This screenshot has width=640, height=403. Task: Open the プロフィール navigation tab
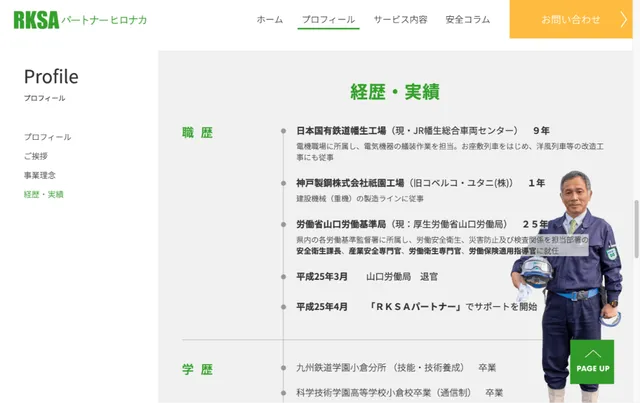328,19
